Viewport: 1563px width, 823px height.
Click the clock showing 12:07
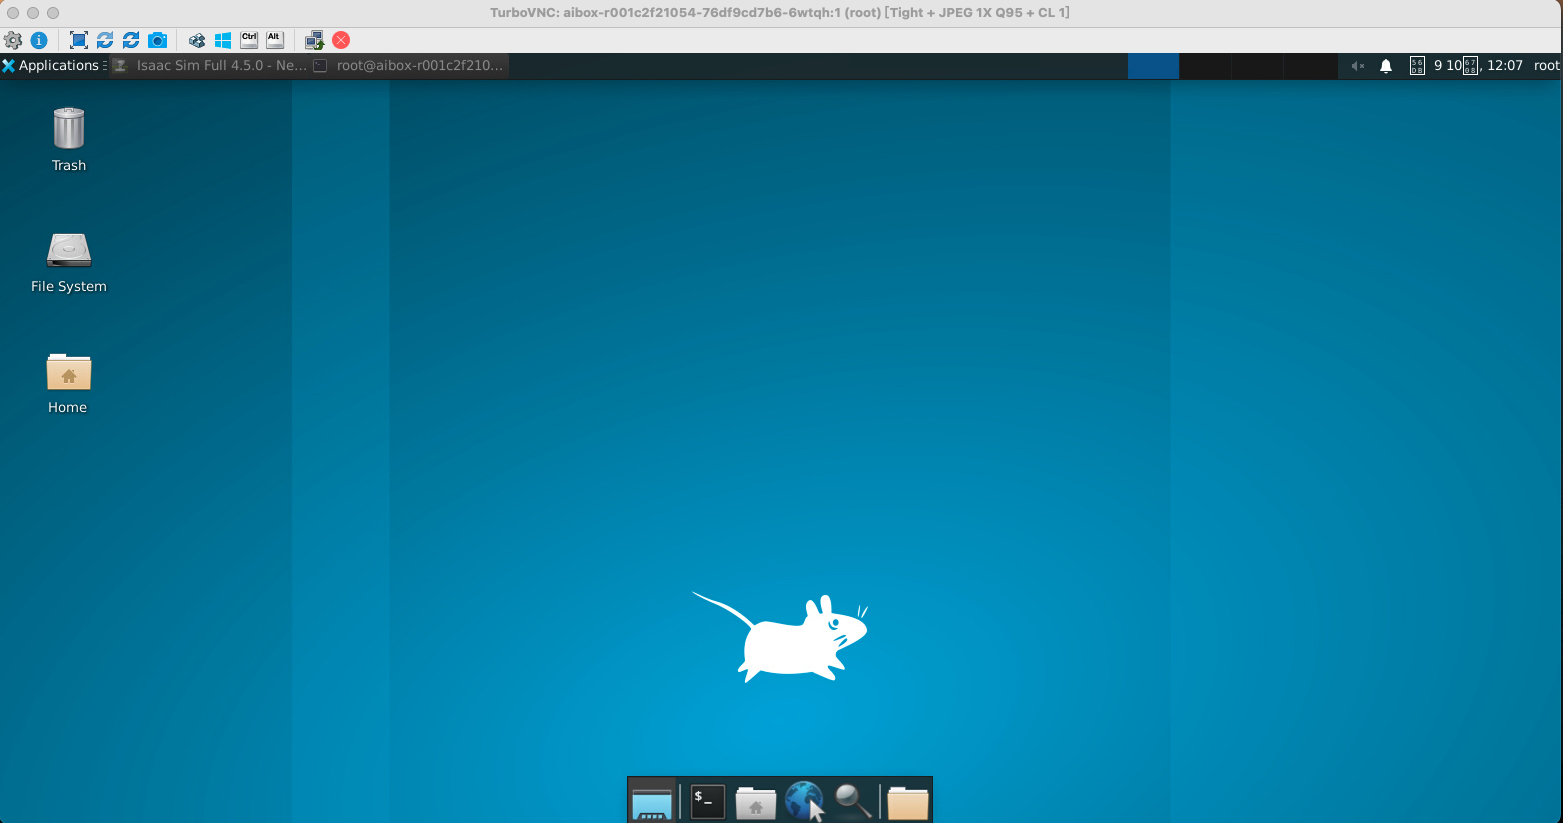coord(1504,66)
